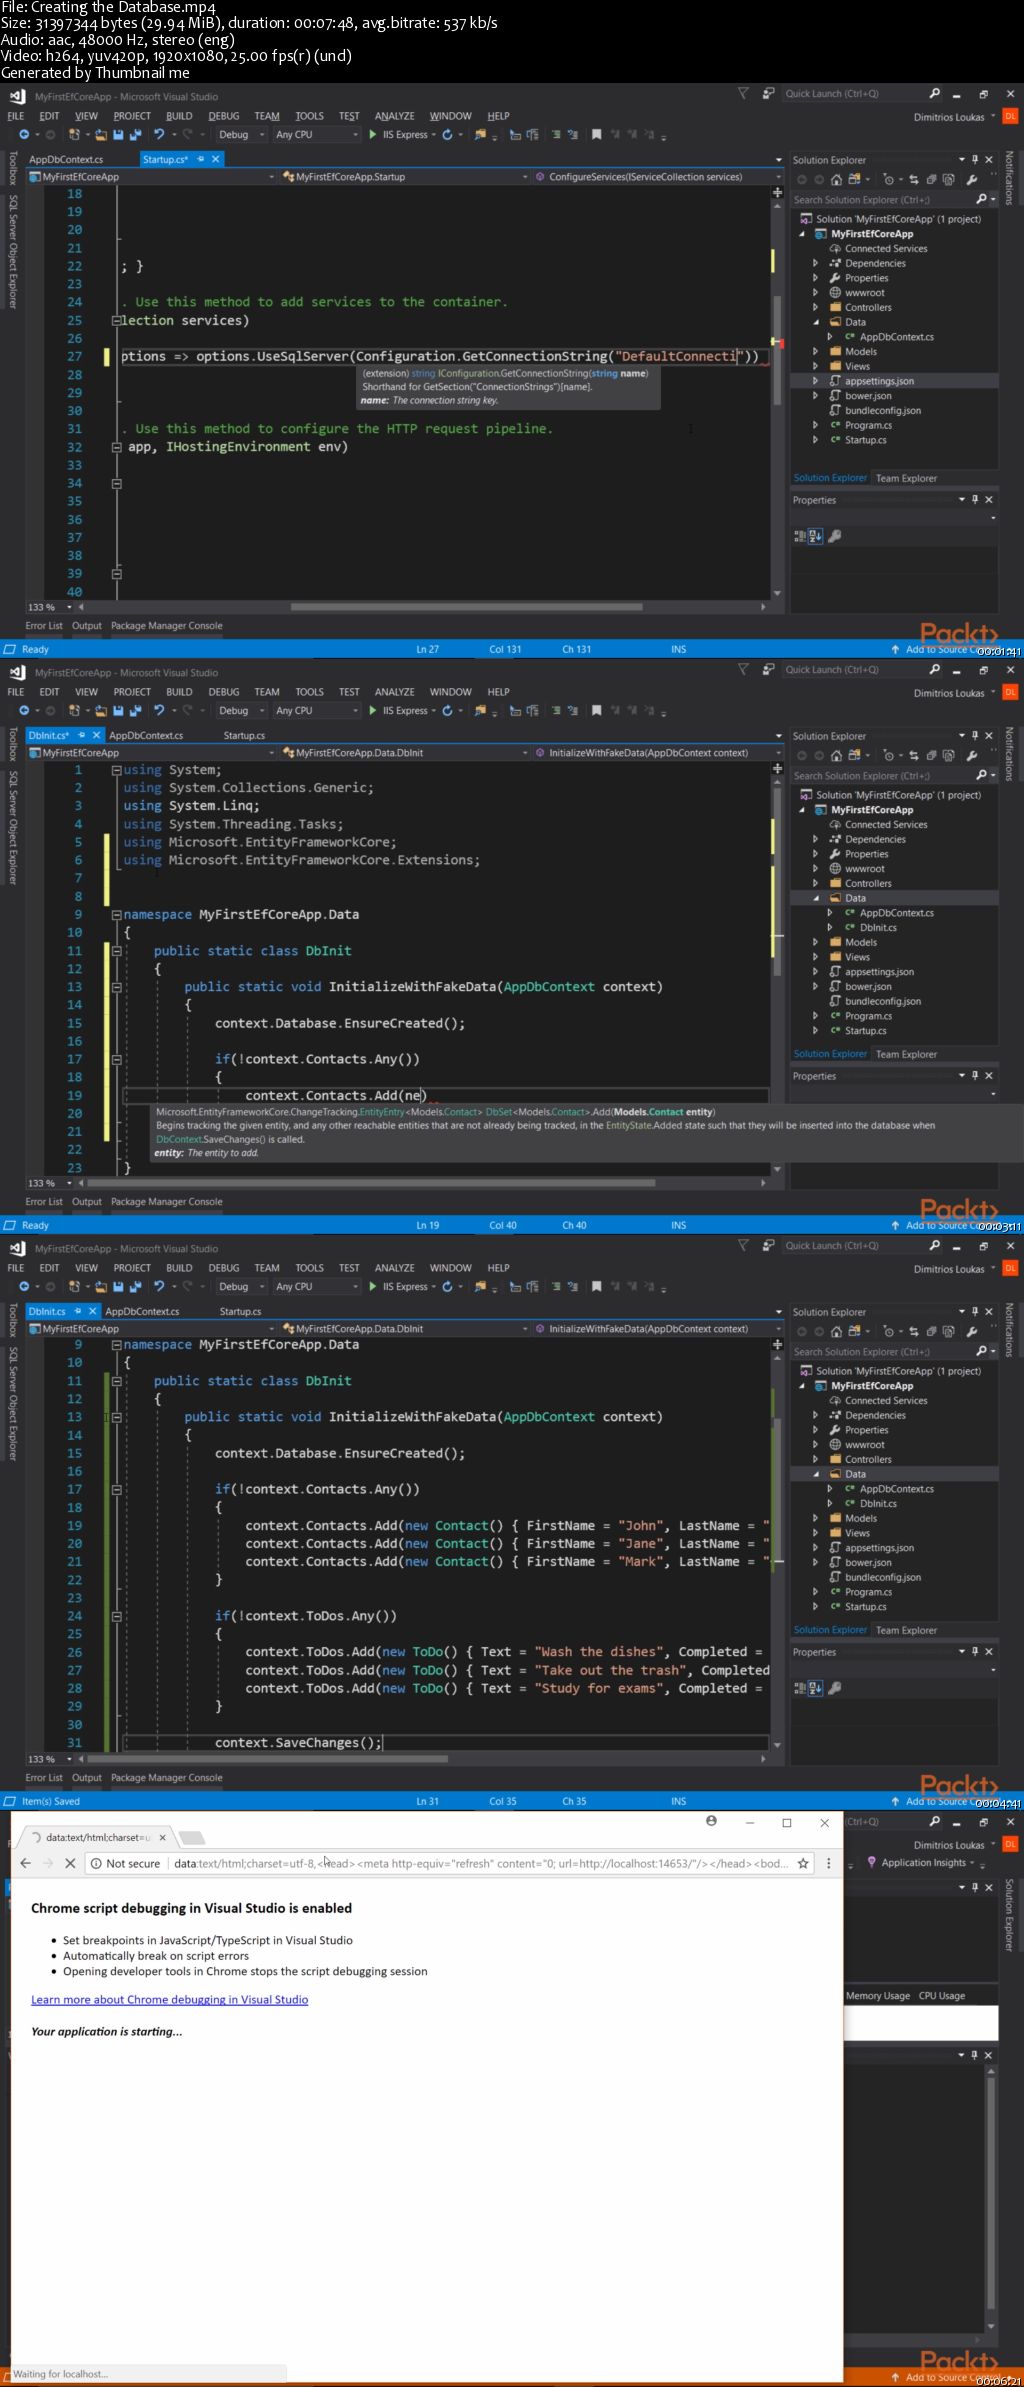This screenshot has width=1024, height=2387.
Task: Bookmark the page with the Chrome star icon
Action: [802, 1863]
